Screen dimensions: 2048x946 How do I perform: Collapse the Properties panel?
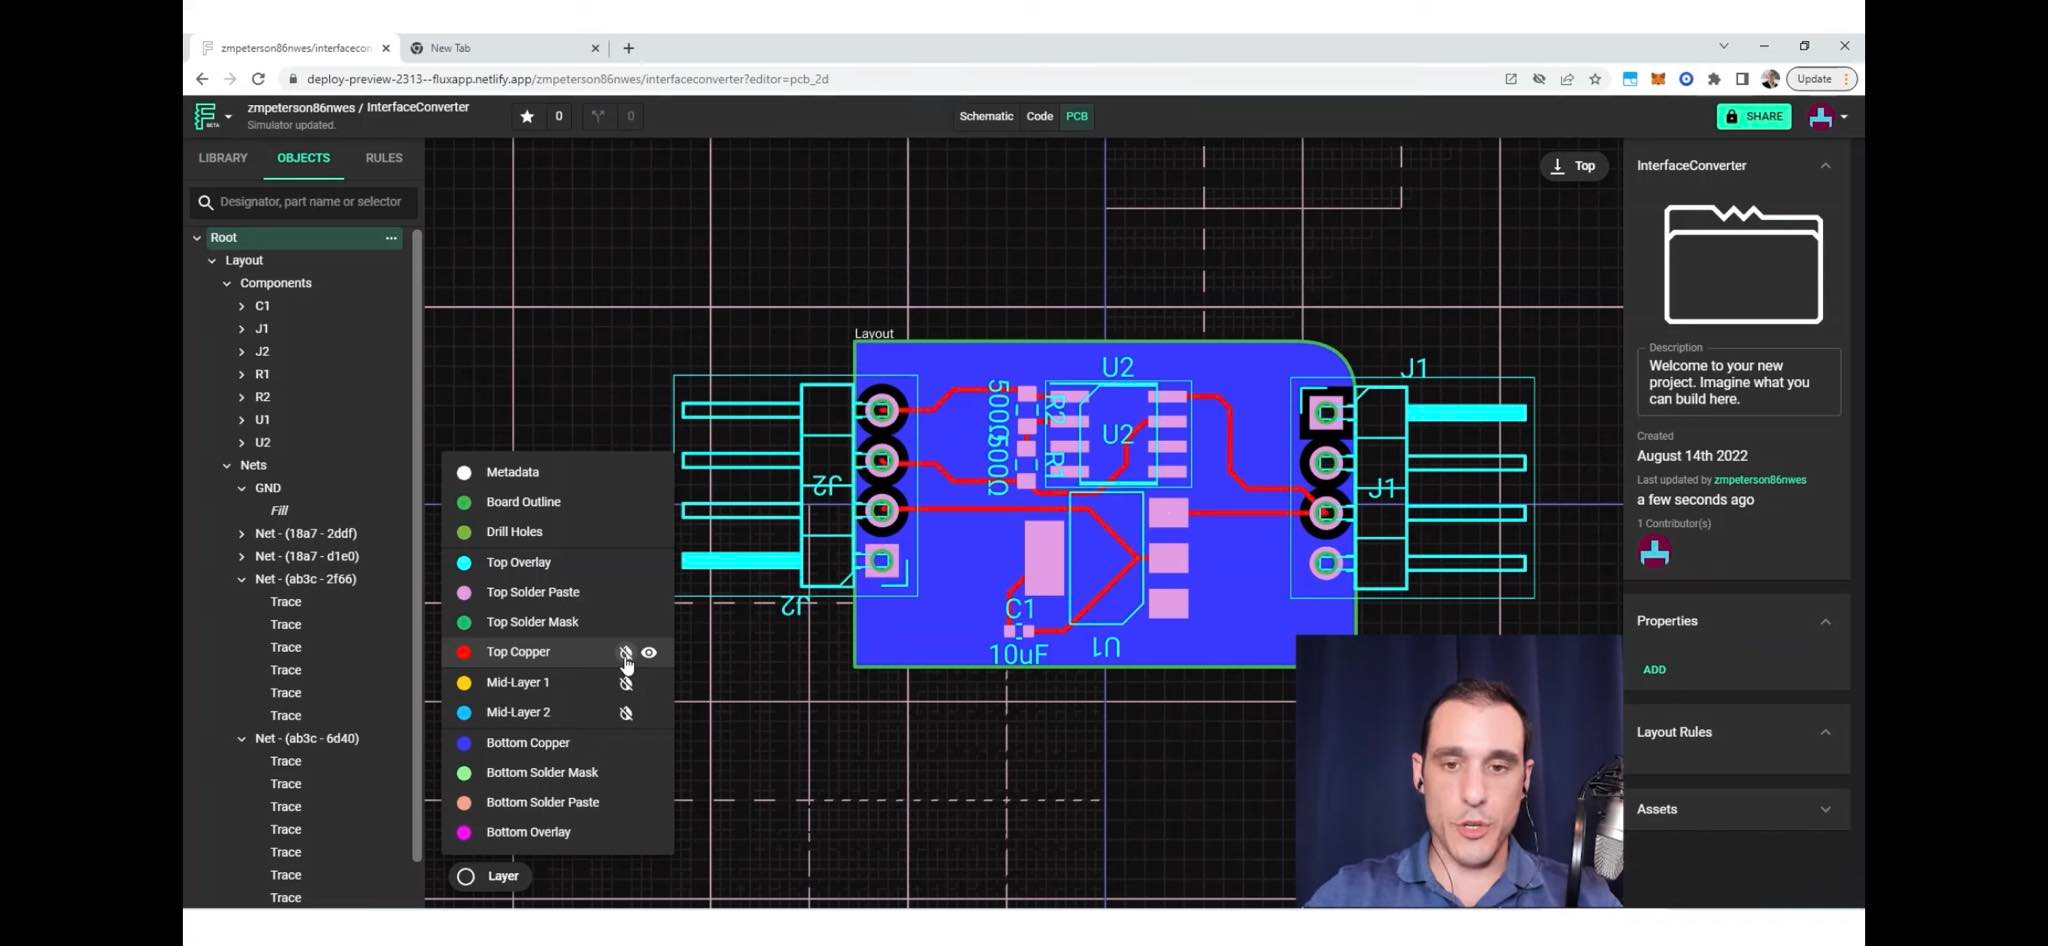(1825, 620)
